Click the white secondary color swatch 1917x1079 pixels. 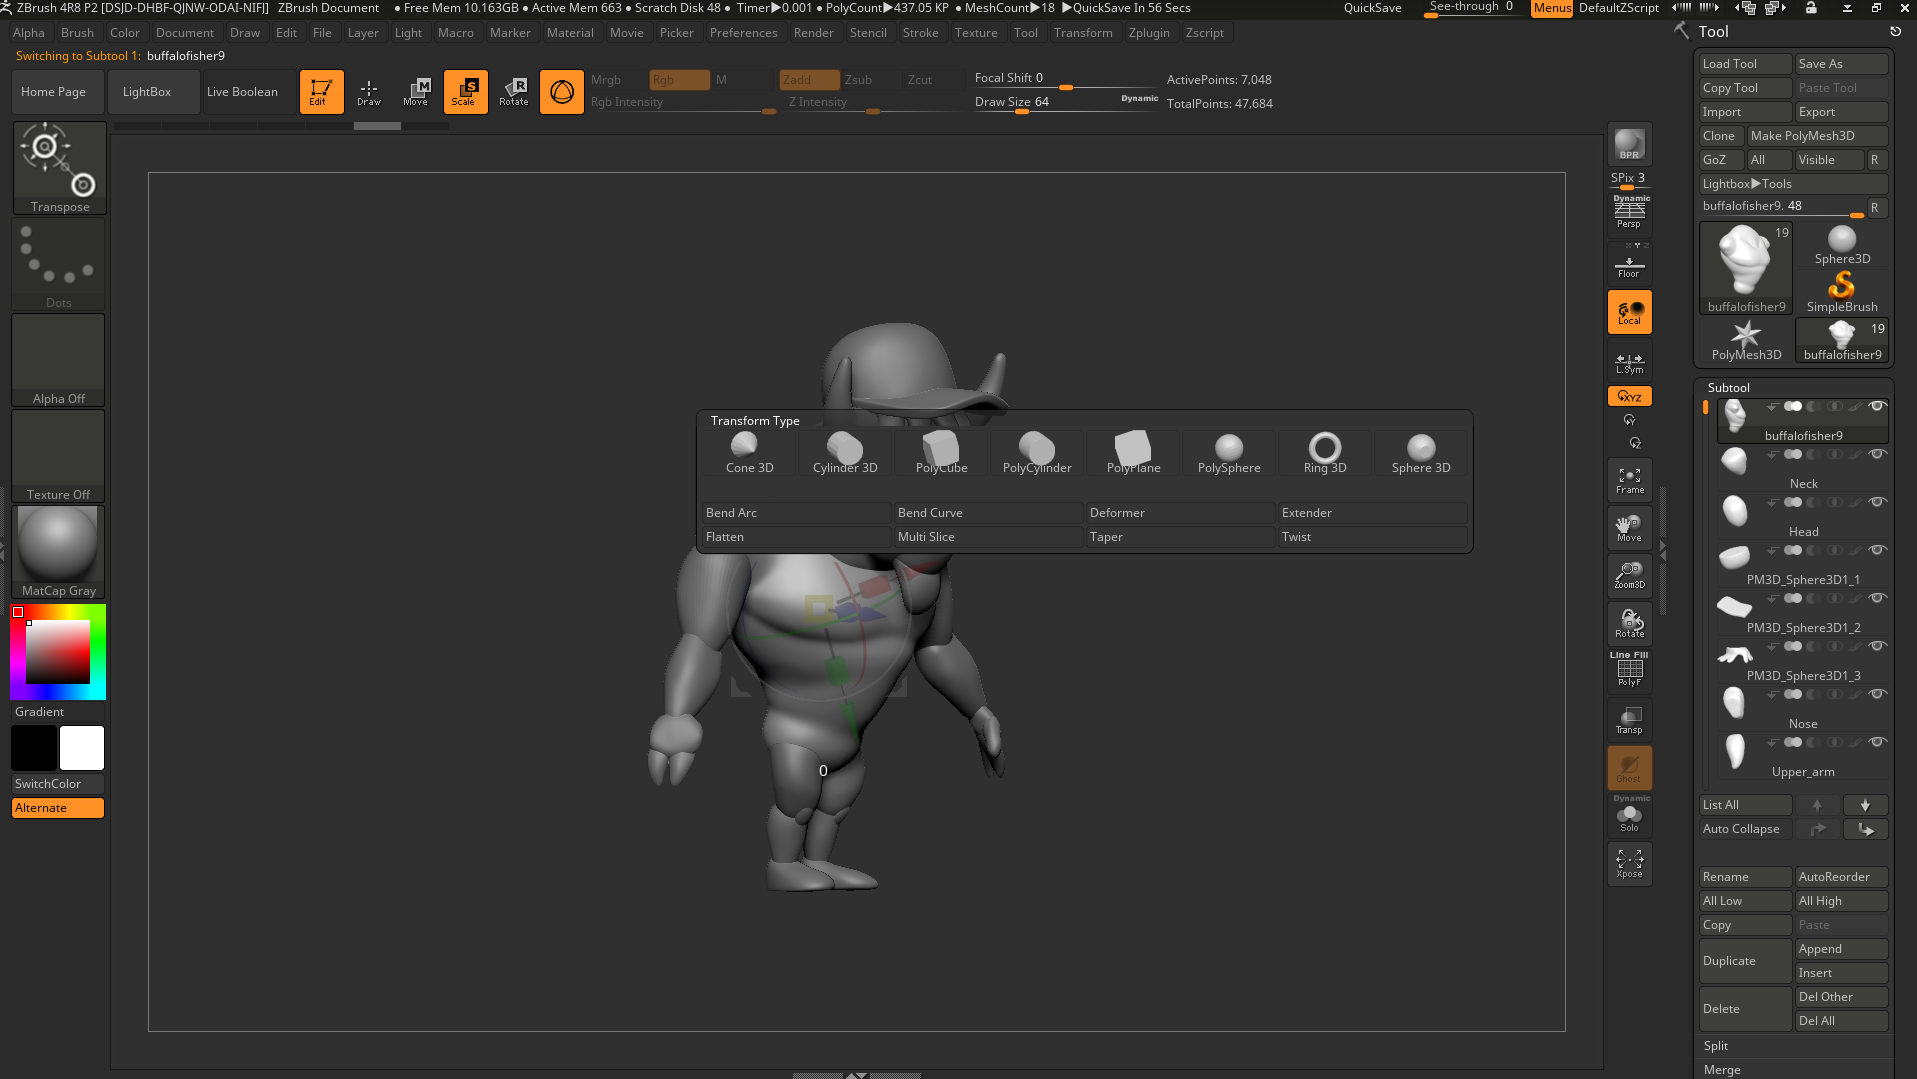pos(82,748)
